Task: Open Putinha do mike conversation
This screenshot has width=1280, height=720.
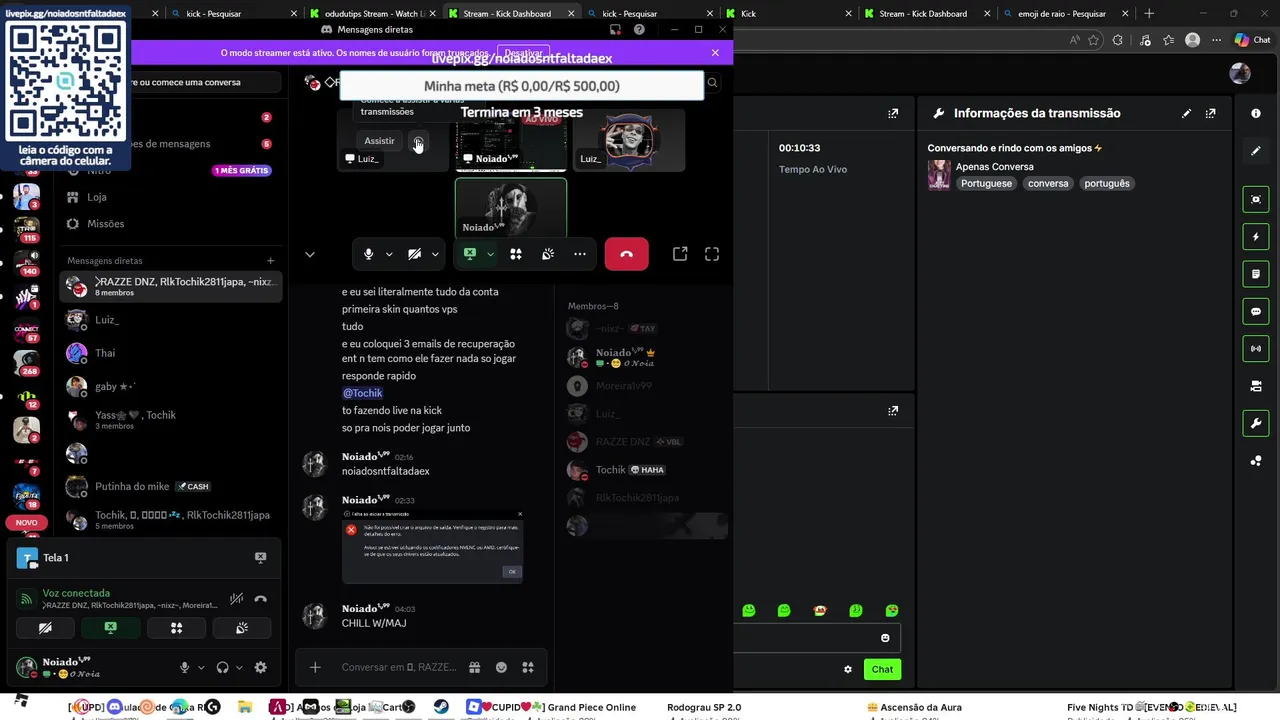Action: coord(171,486)
